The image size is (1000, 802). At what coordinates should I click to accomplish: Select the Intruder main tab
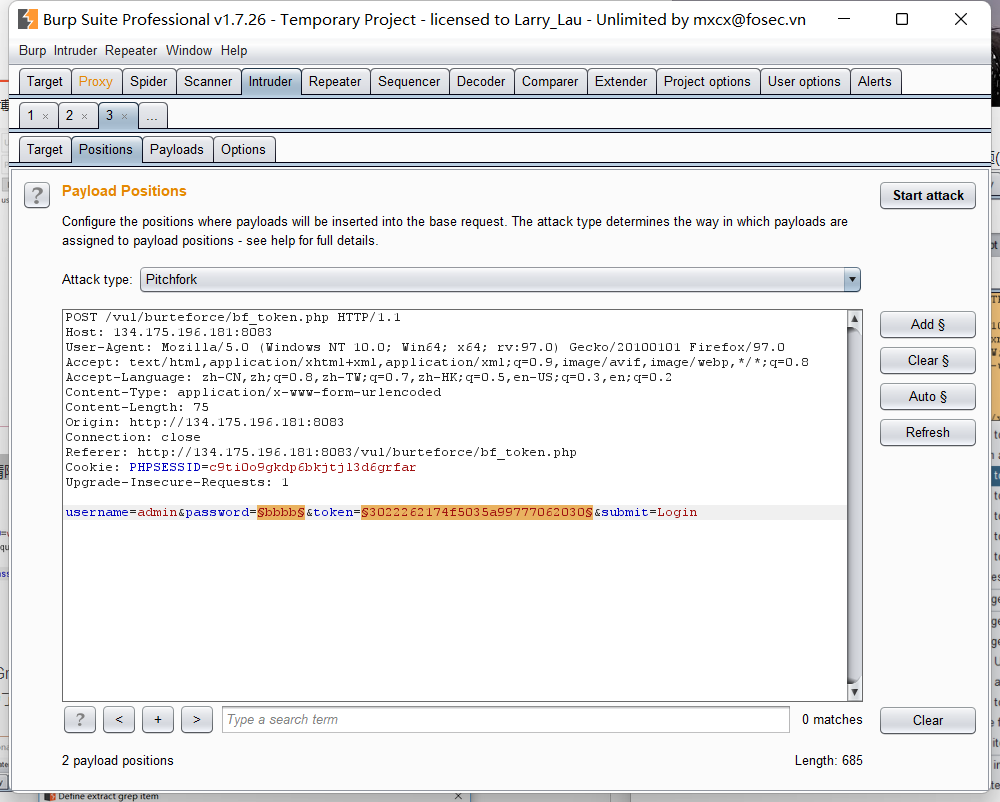click(x=270, y=82)
